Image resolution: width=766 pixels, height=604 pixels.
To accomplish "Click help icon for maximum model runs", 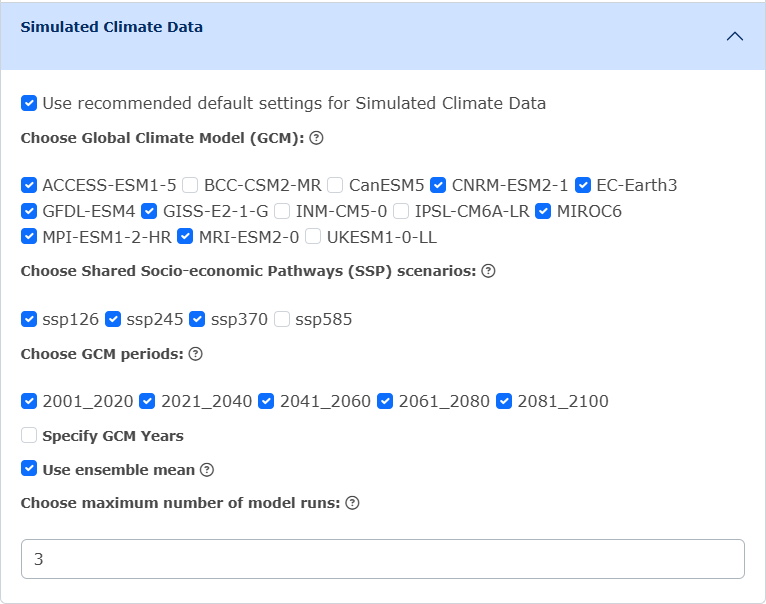I will pos(352,503).
